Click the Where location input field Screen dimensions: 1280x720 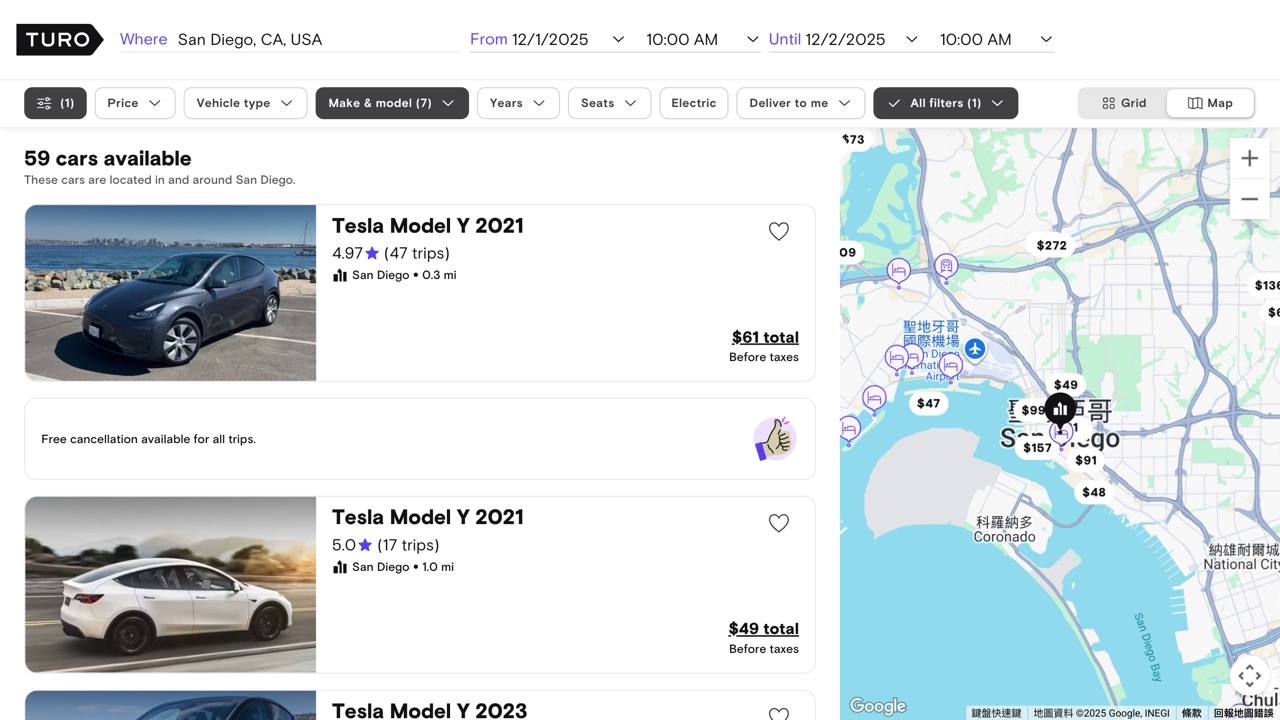[x=316, y=40]
